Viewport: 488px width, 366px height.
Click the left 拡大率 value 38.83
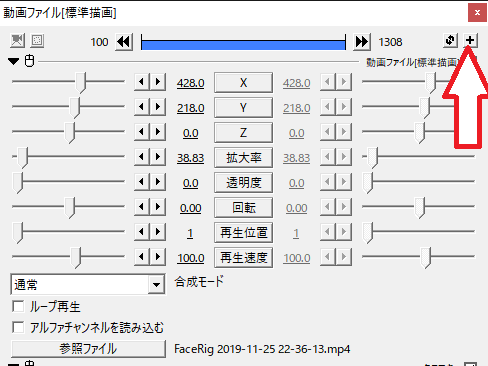[190, 158]
